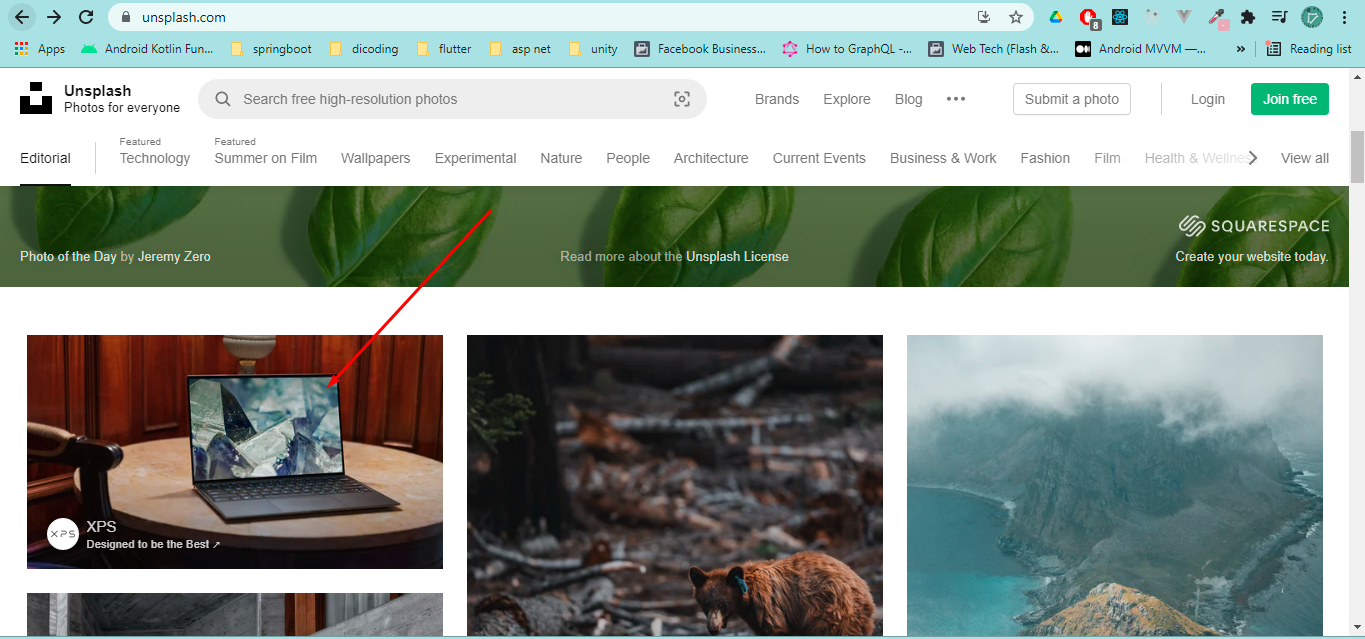Show more bookmarks with double chevron
The width and height of the screenshot is (1365, 639).
pyautogui.click(x=1241, y=49)
